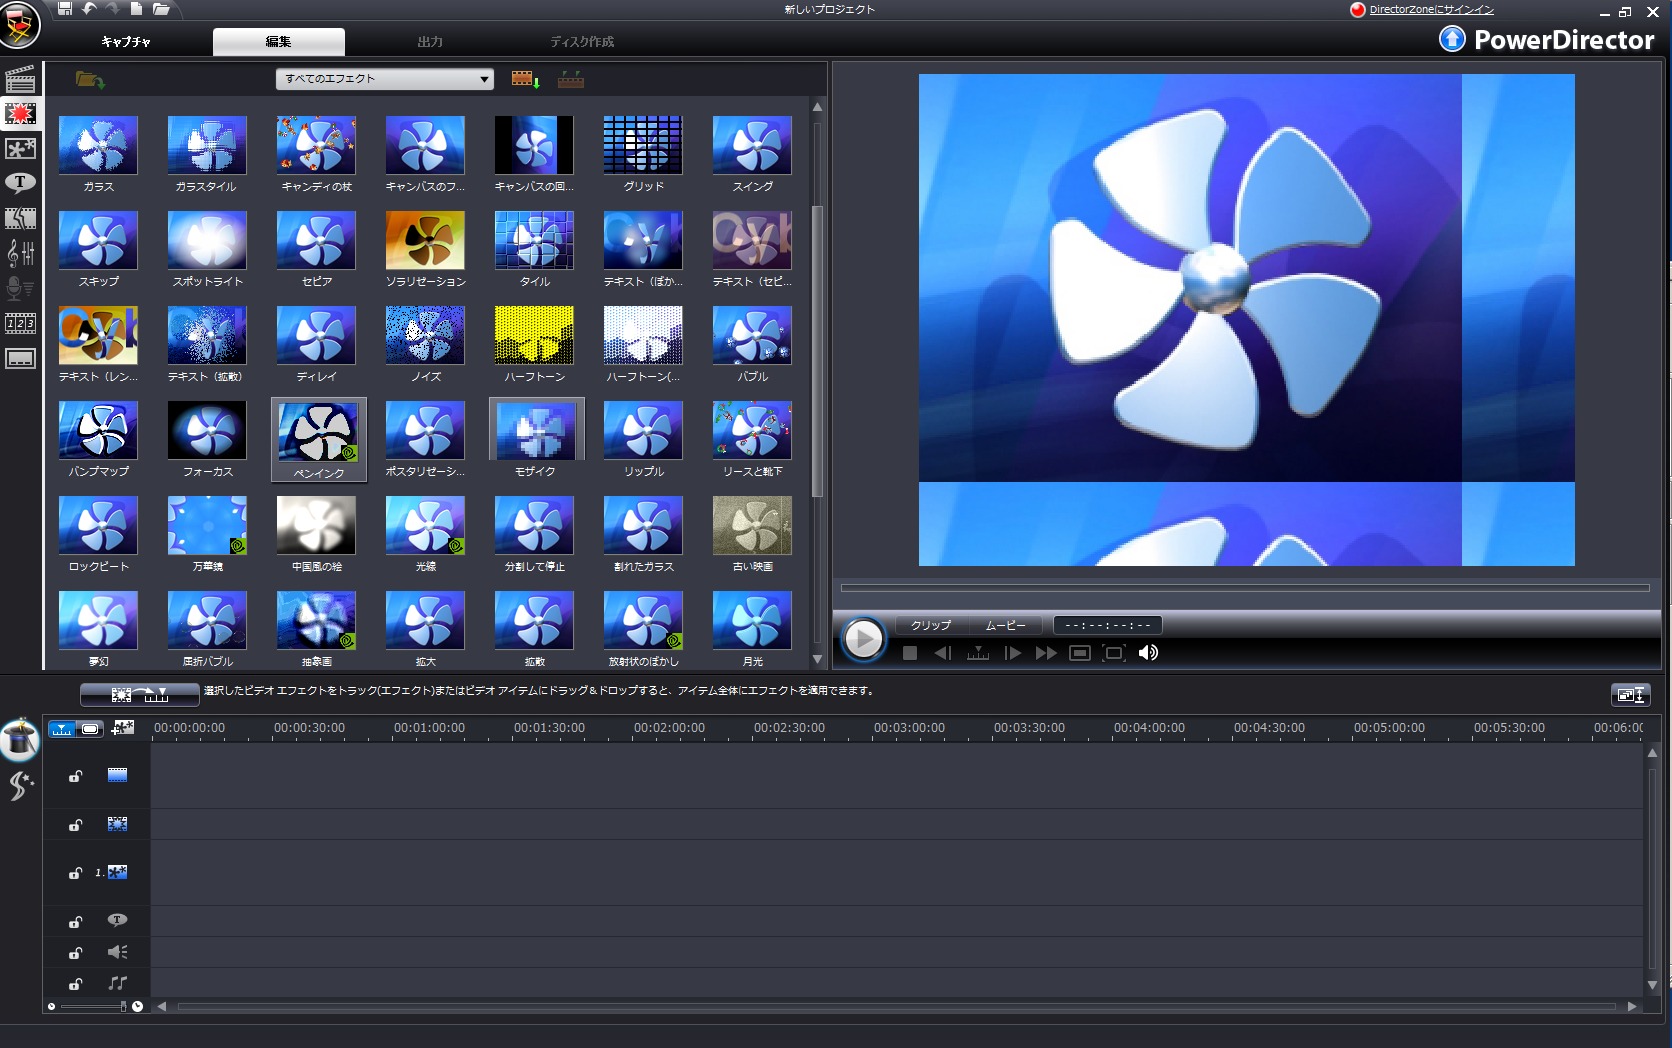Screen dimensions: 1672x1048
Task: Open the すべてのエフェクト filter dropdown
Action: point(385,79)
